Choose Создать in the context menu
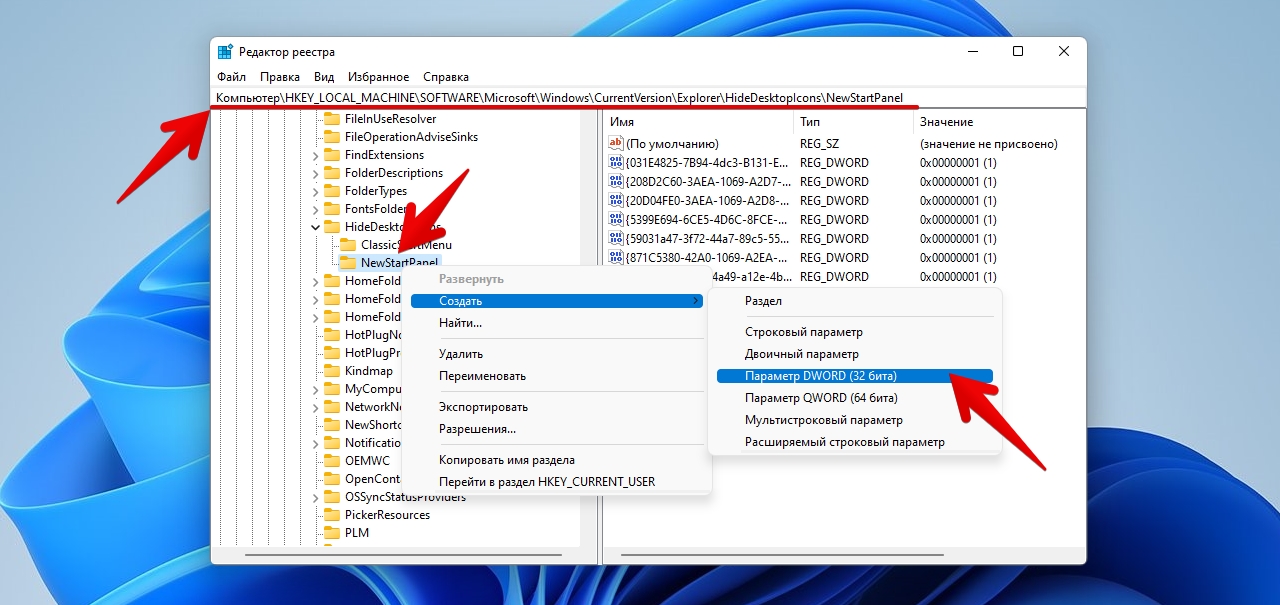Viewport: 1280px width, 605px height. pos(557,301)
